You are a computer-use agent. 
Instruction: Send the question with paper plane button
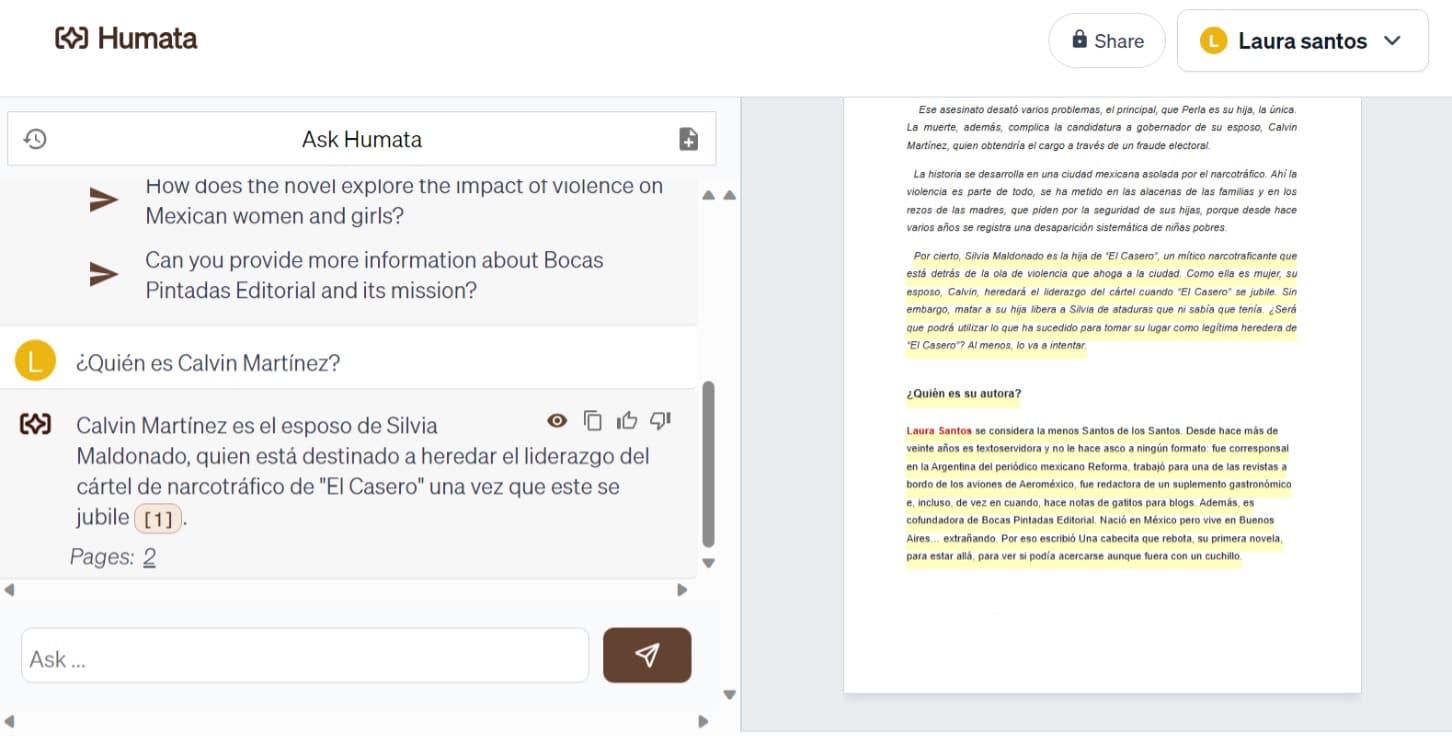tap(647, 655)
